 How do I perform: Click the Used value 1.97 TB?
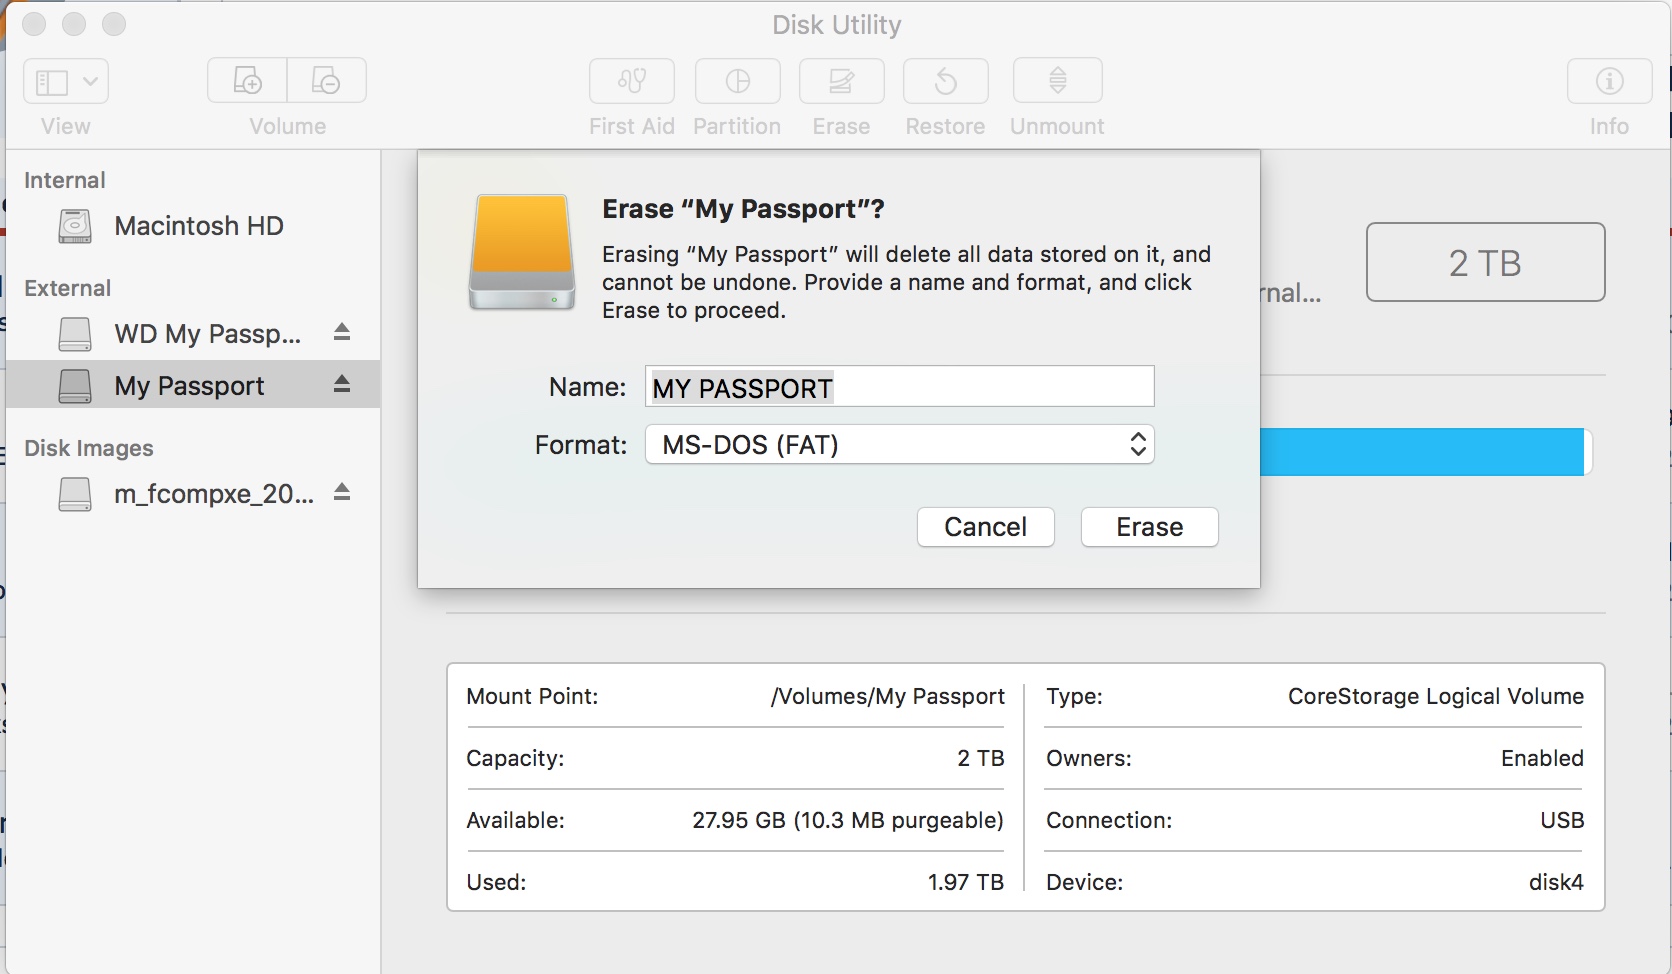click(x=966, y=882)
